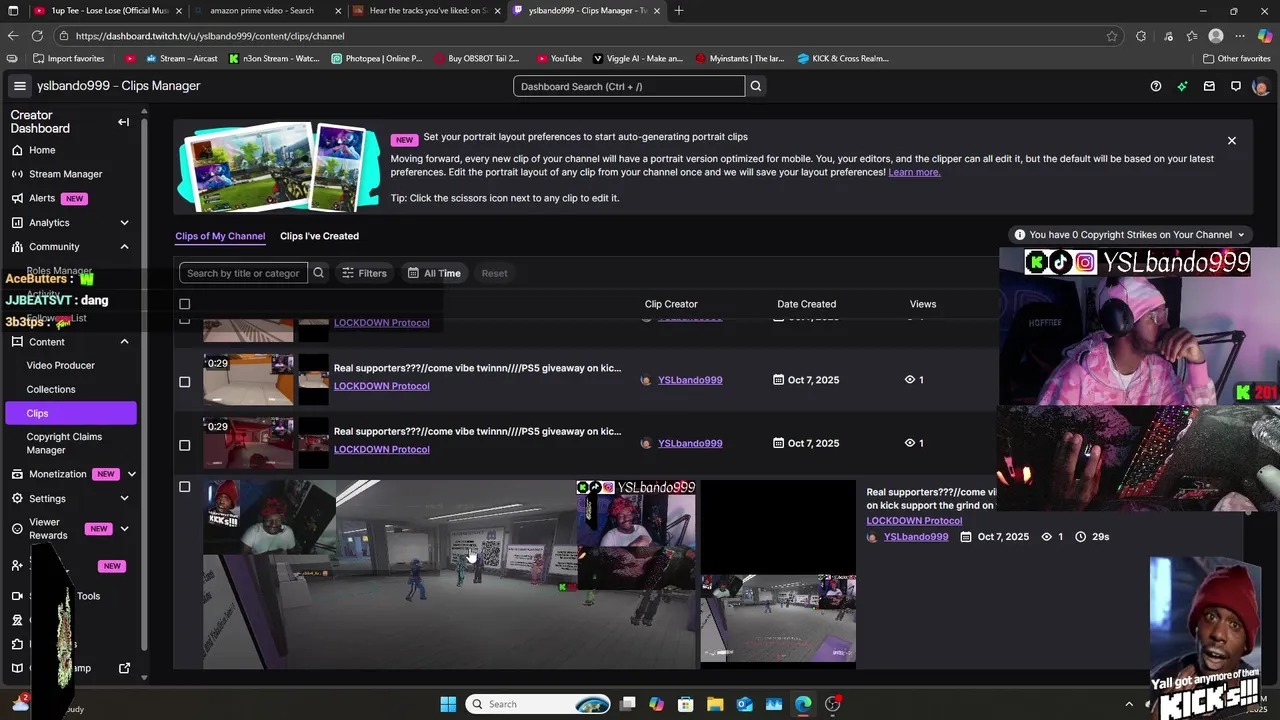
Task: Follow the Learn more link
Action: [x=914, y=172]
